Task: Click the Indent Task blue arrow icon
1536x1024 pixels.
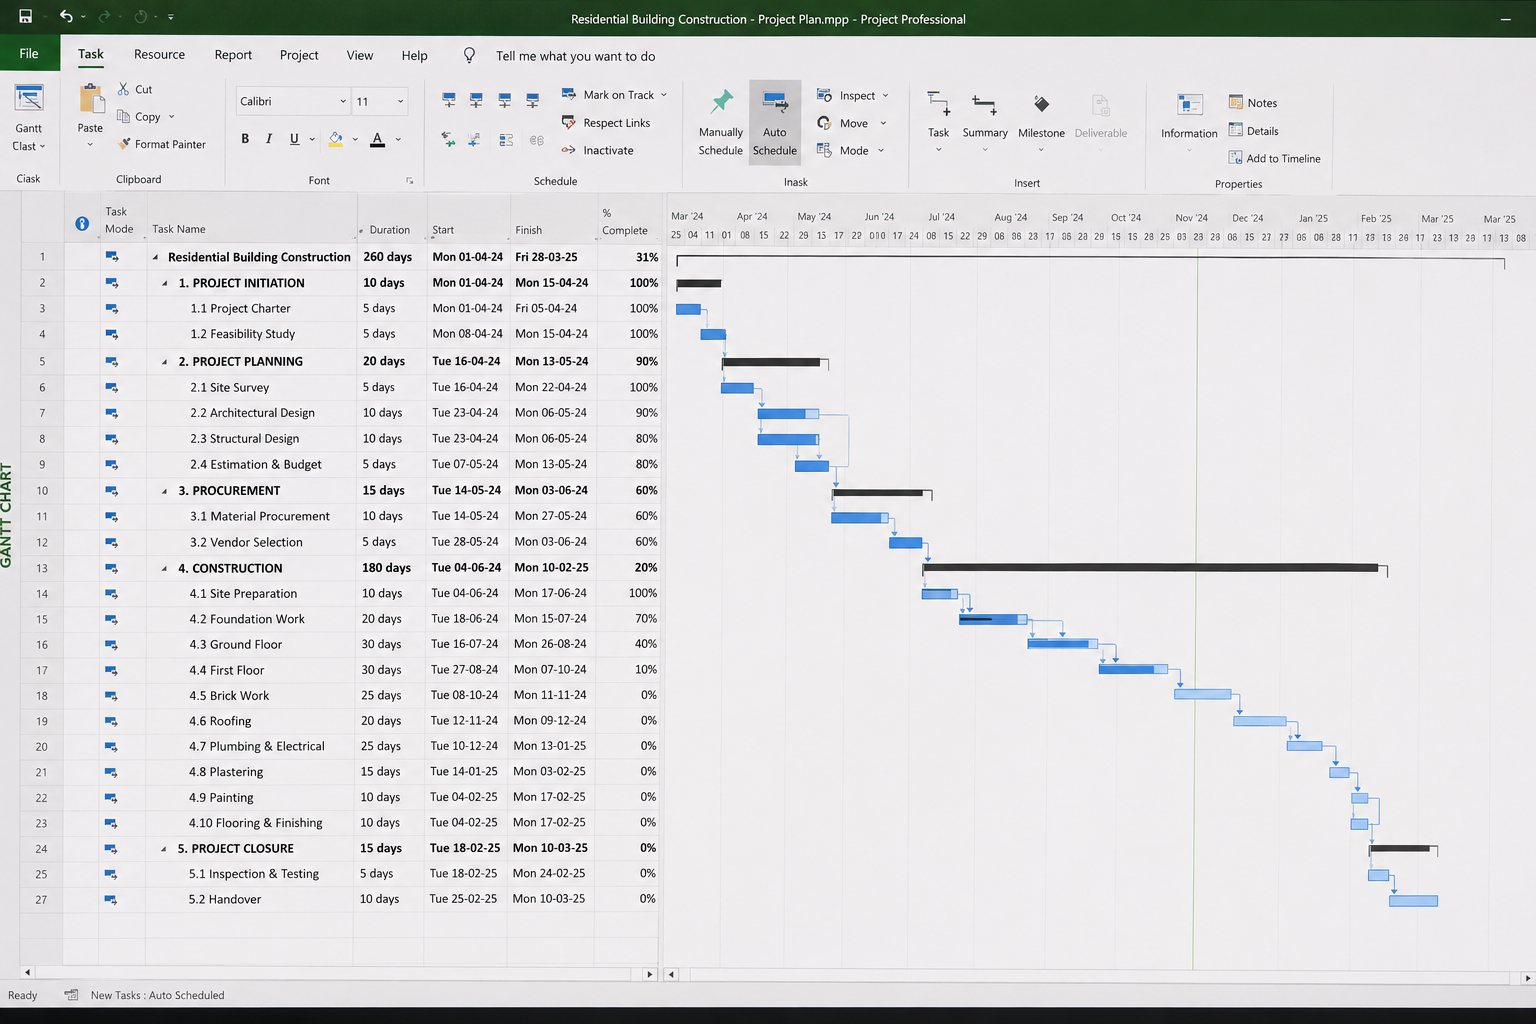Action: [474, 140]
